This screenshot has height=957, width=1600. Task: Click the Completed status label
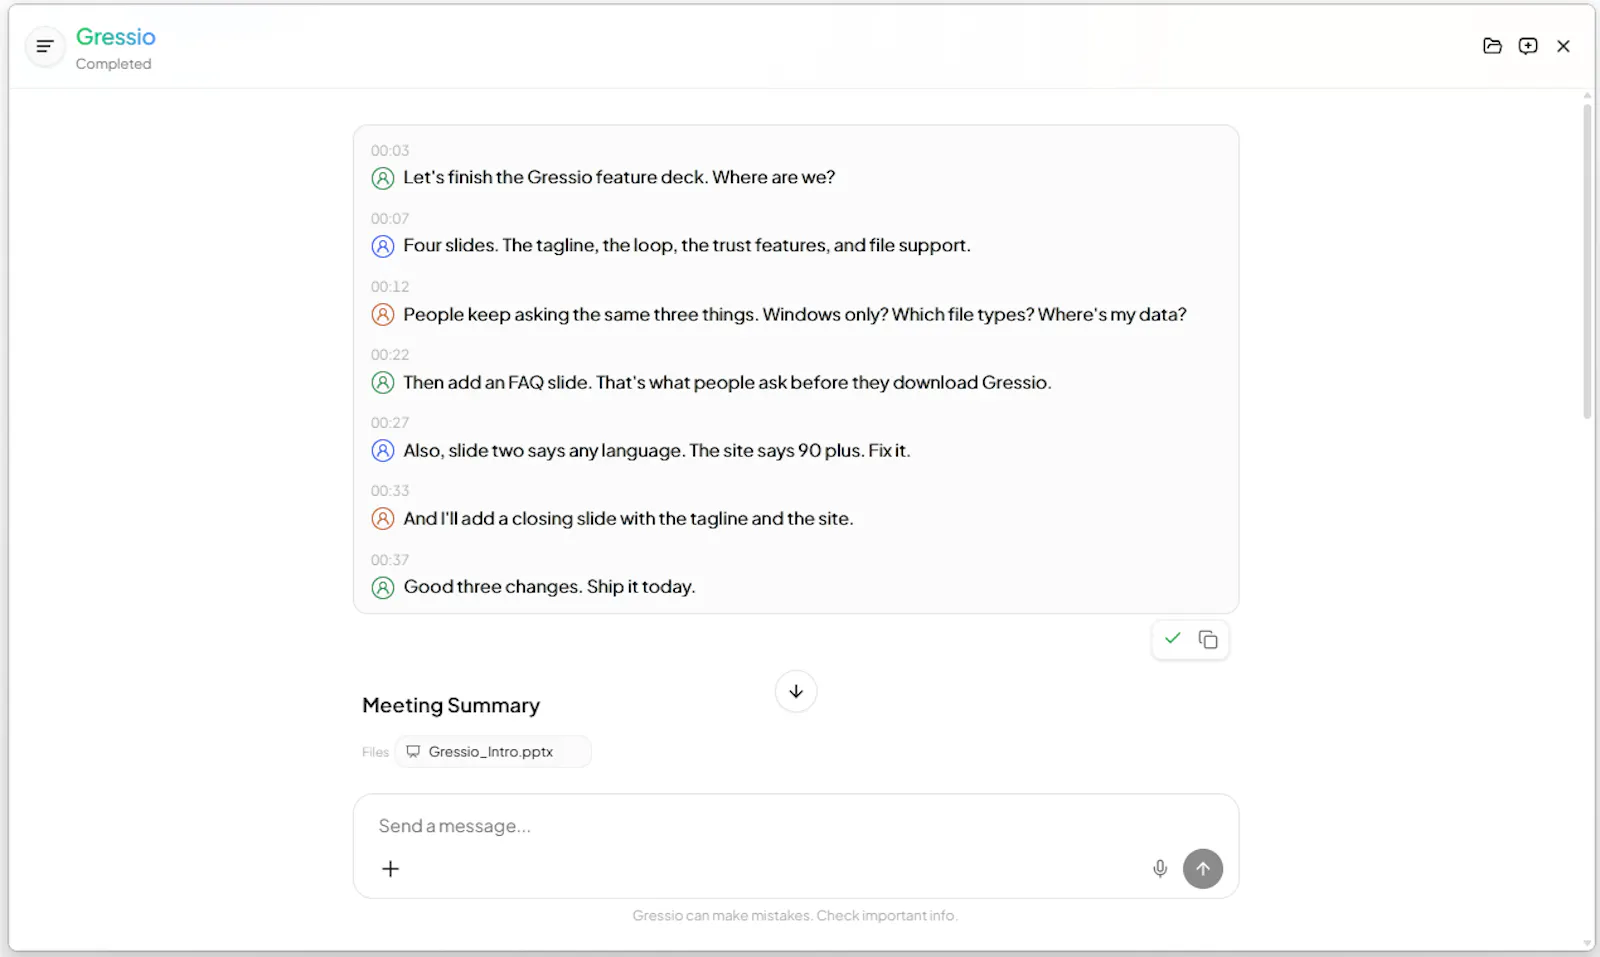pyautogui.click(x=114, y=64)
